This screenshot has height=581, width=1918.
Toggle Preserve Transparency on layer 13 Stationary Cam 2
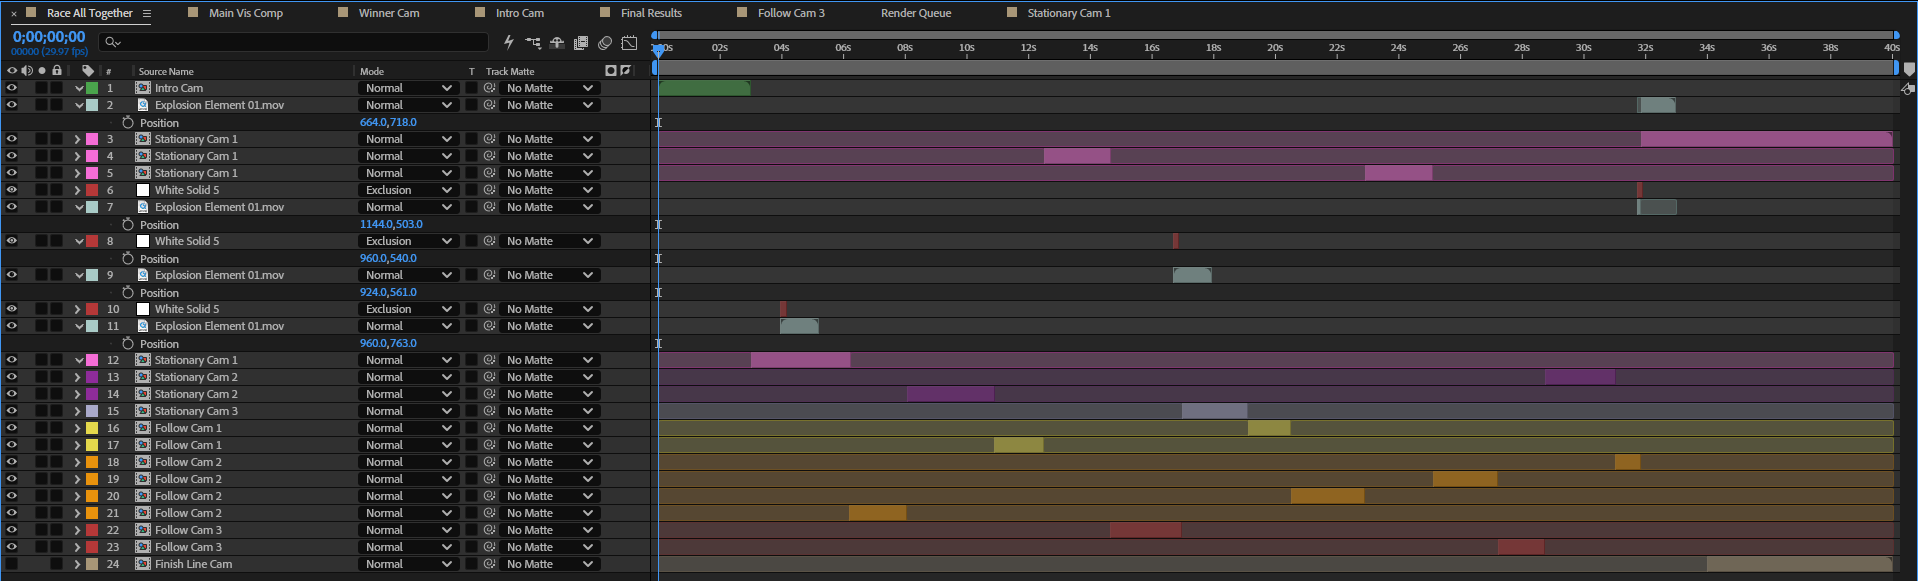(x=471, y=377)
